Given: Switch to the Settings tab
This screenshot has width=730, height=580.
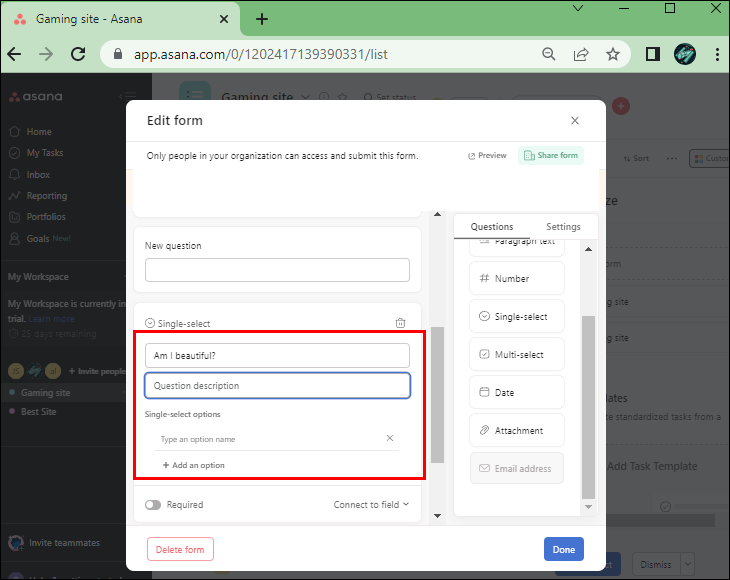Looking at the screenshot, I should click(563, 227).
